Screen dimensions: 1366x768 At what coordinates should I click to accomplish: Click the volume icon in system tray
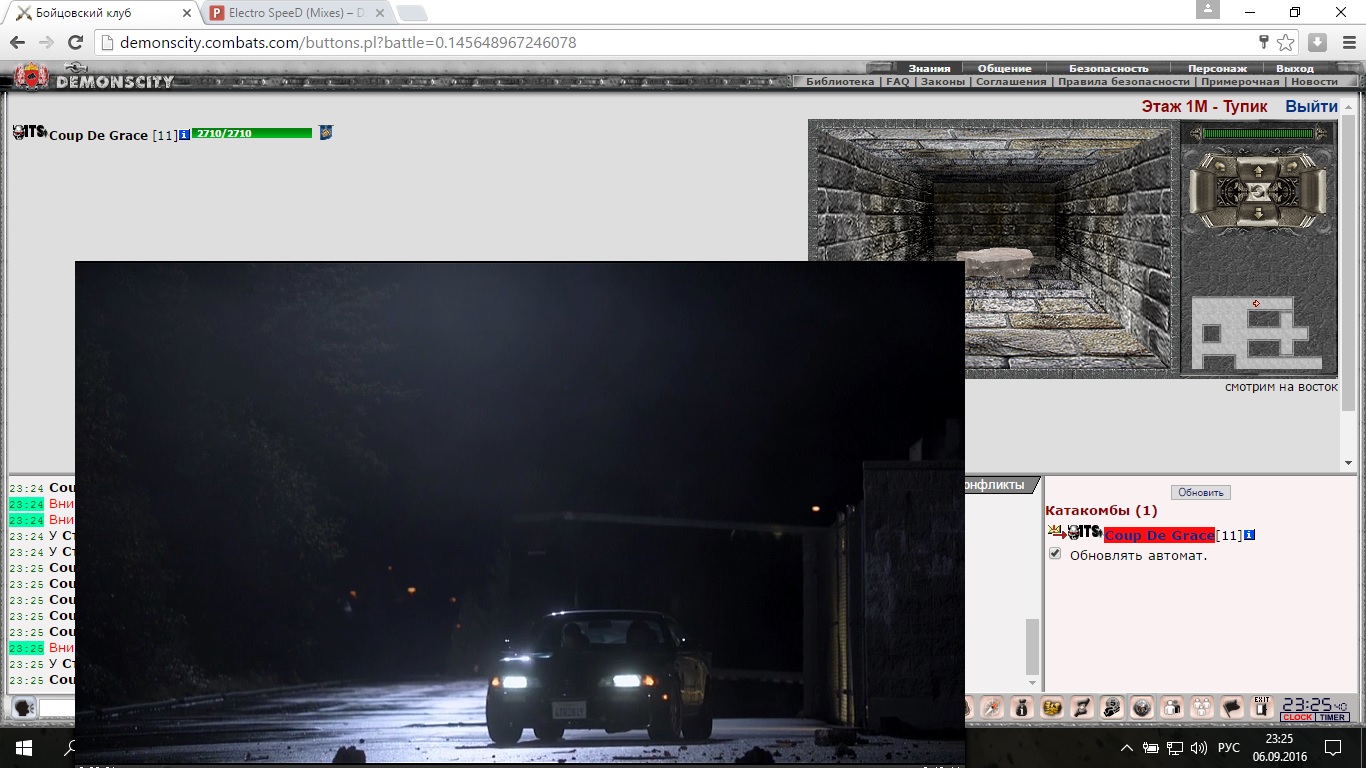tap(1199, 748)
